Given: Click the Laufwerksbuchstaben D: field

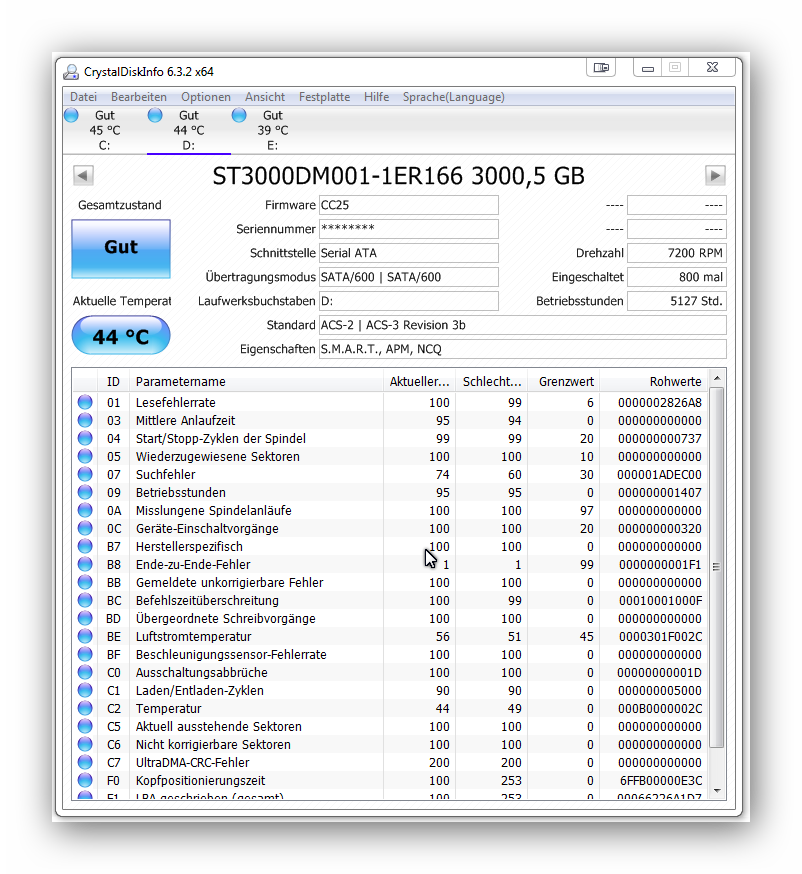Looking at the screenshot, I should click(409, 301).
